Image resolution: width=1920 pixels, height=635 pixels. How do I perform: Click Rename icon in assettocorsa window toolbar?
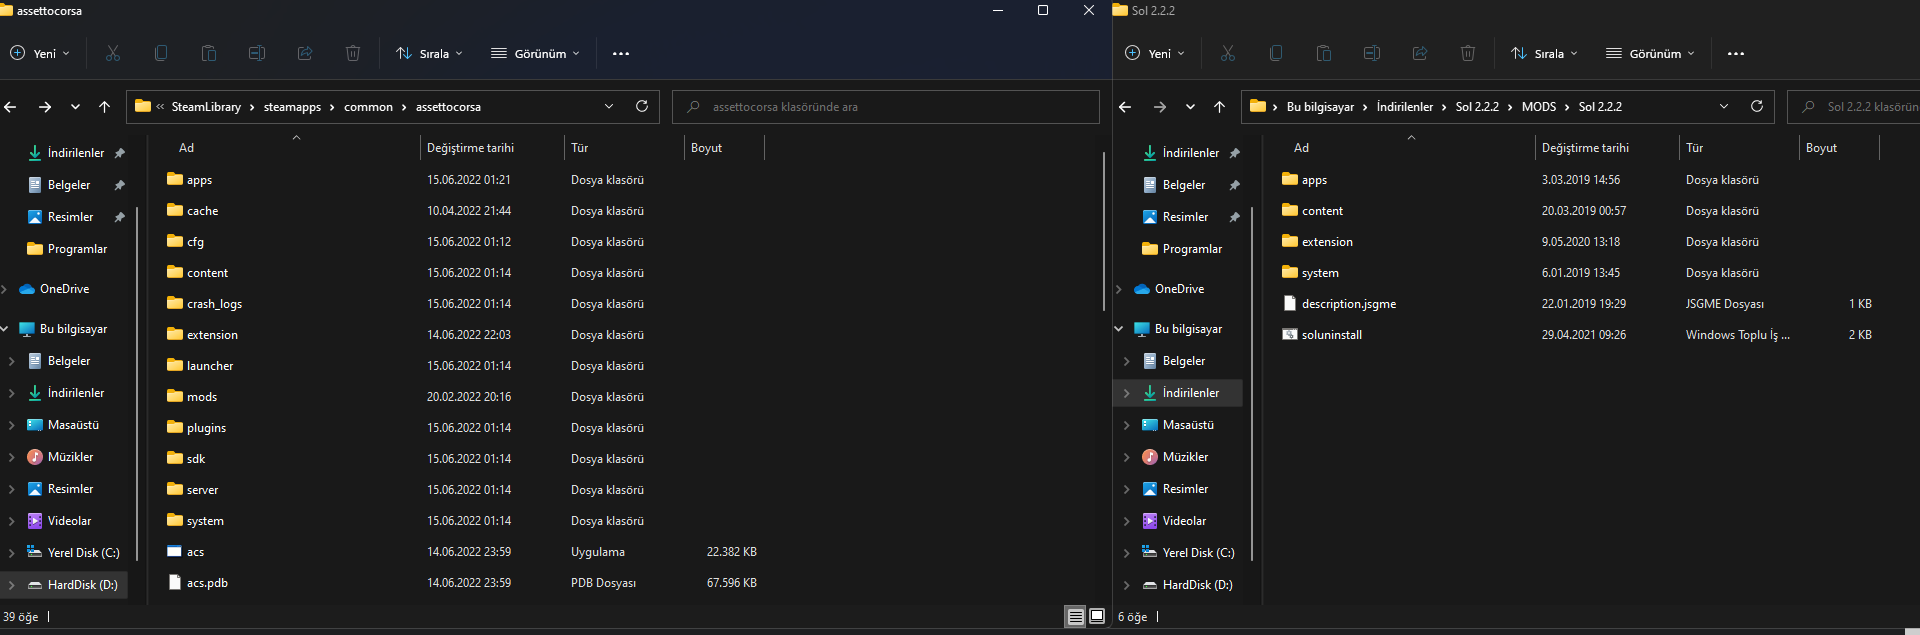point(257,53)
